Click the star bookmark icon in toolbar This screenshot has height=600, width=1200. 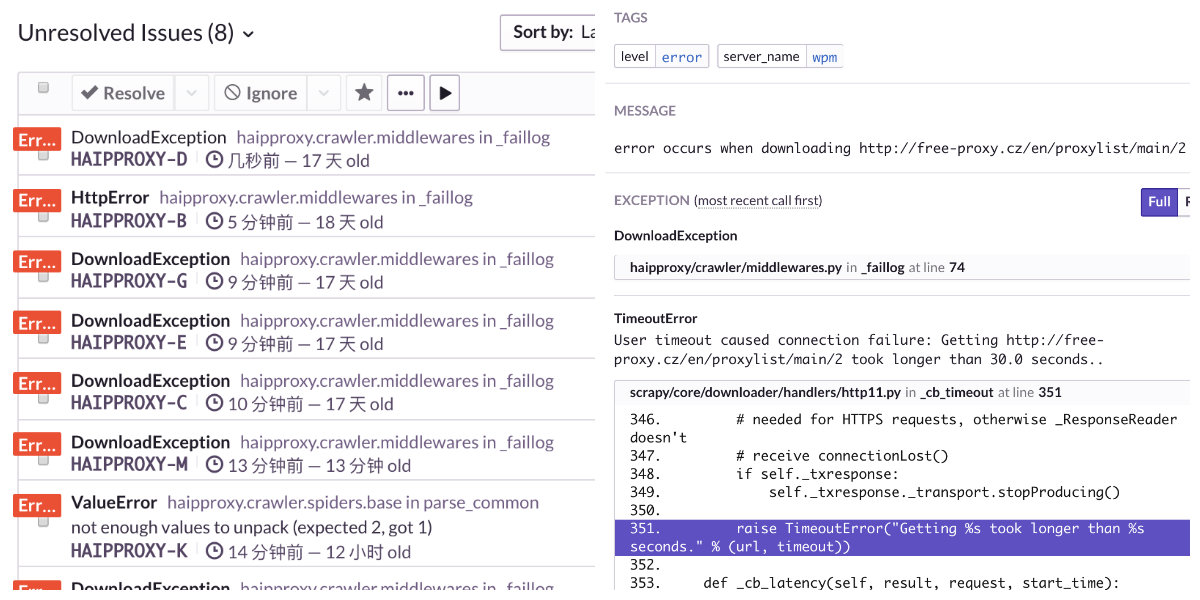tap(364, 93)
